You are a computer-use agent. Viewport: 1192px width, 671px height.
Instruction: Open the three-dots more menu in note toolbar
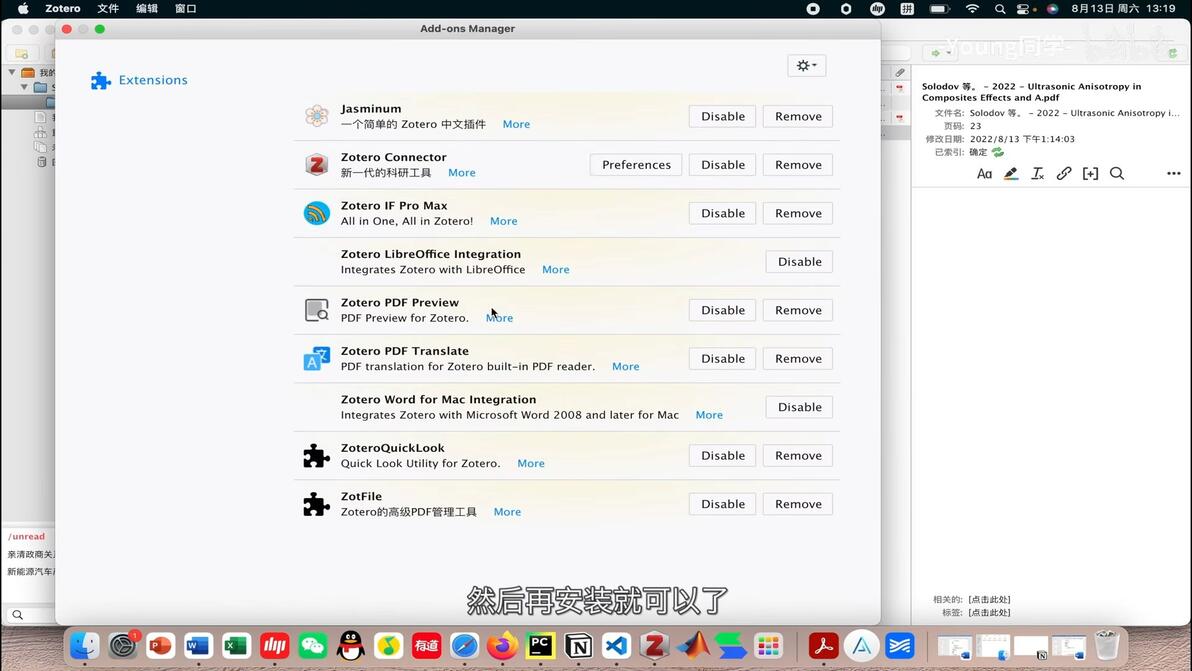(x=1174, y=173)
